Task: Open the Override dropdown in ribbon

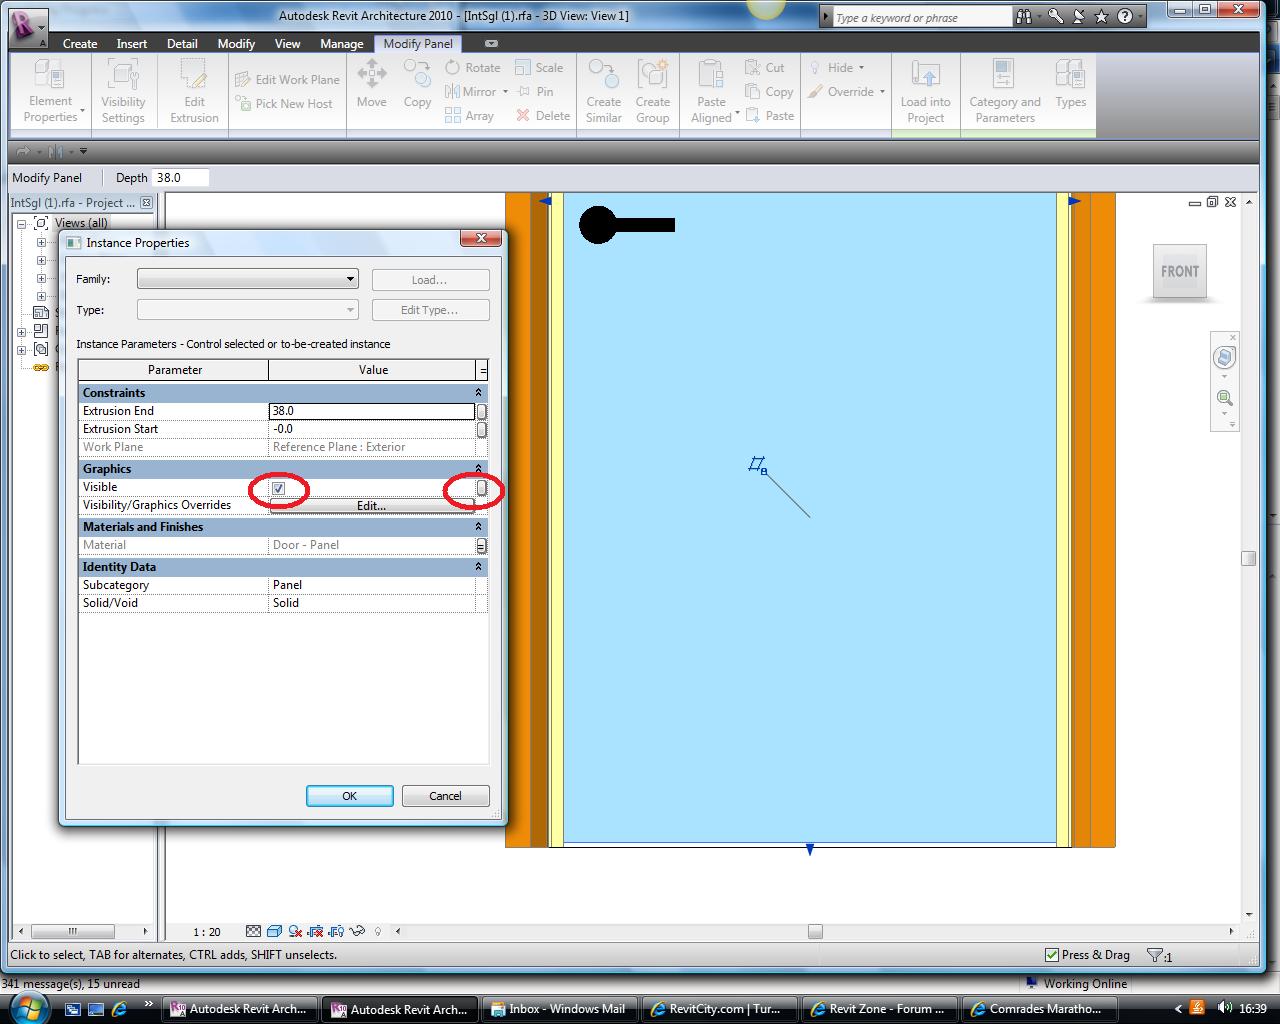Action: 847,92
